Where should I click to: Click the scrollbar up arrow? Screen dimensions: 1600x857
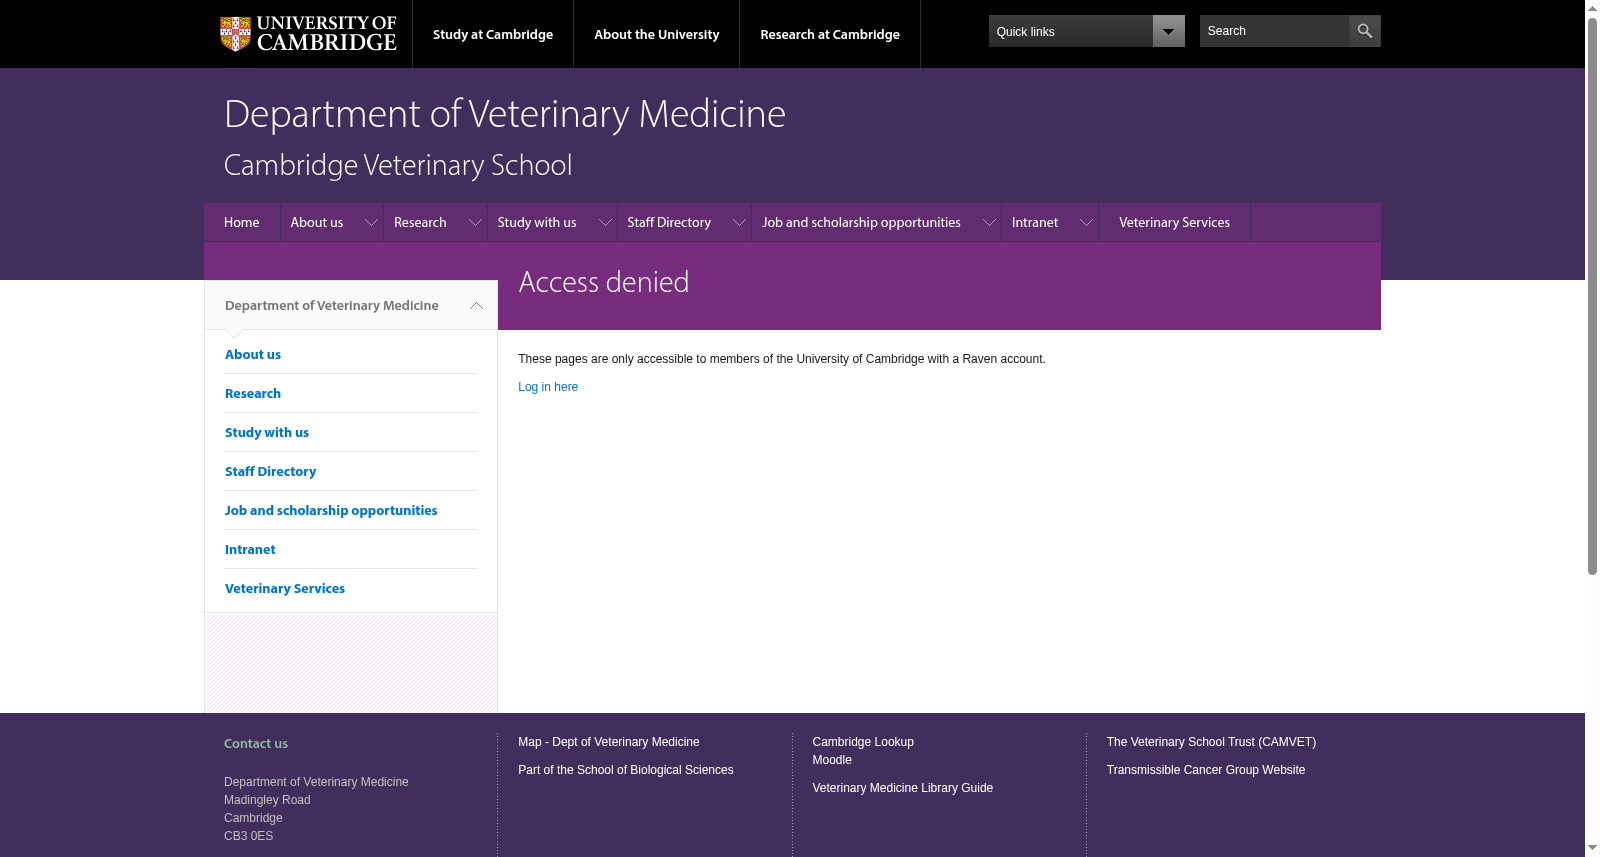pos(1592,8)
